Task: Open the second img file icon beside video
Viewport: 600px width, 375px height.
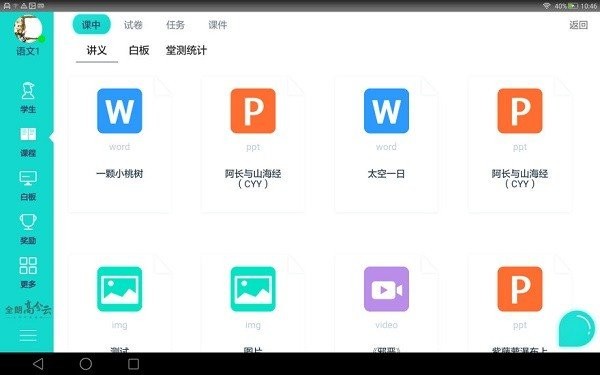Action: tap(253, 289)
